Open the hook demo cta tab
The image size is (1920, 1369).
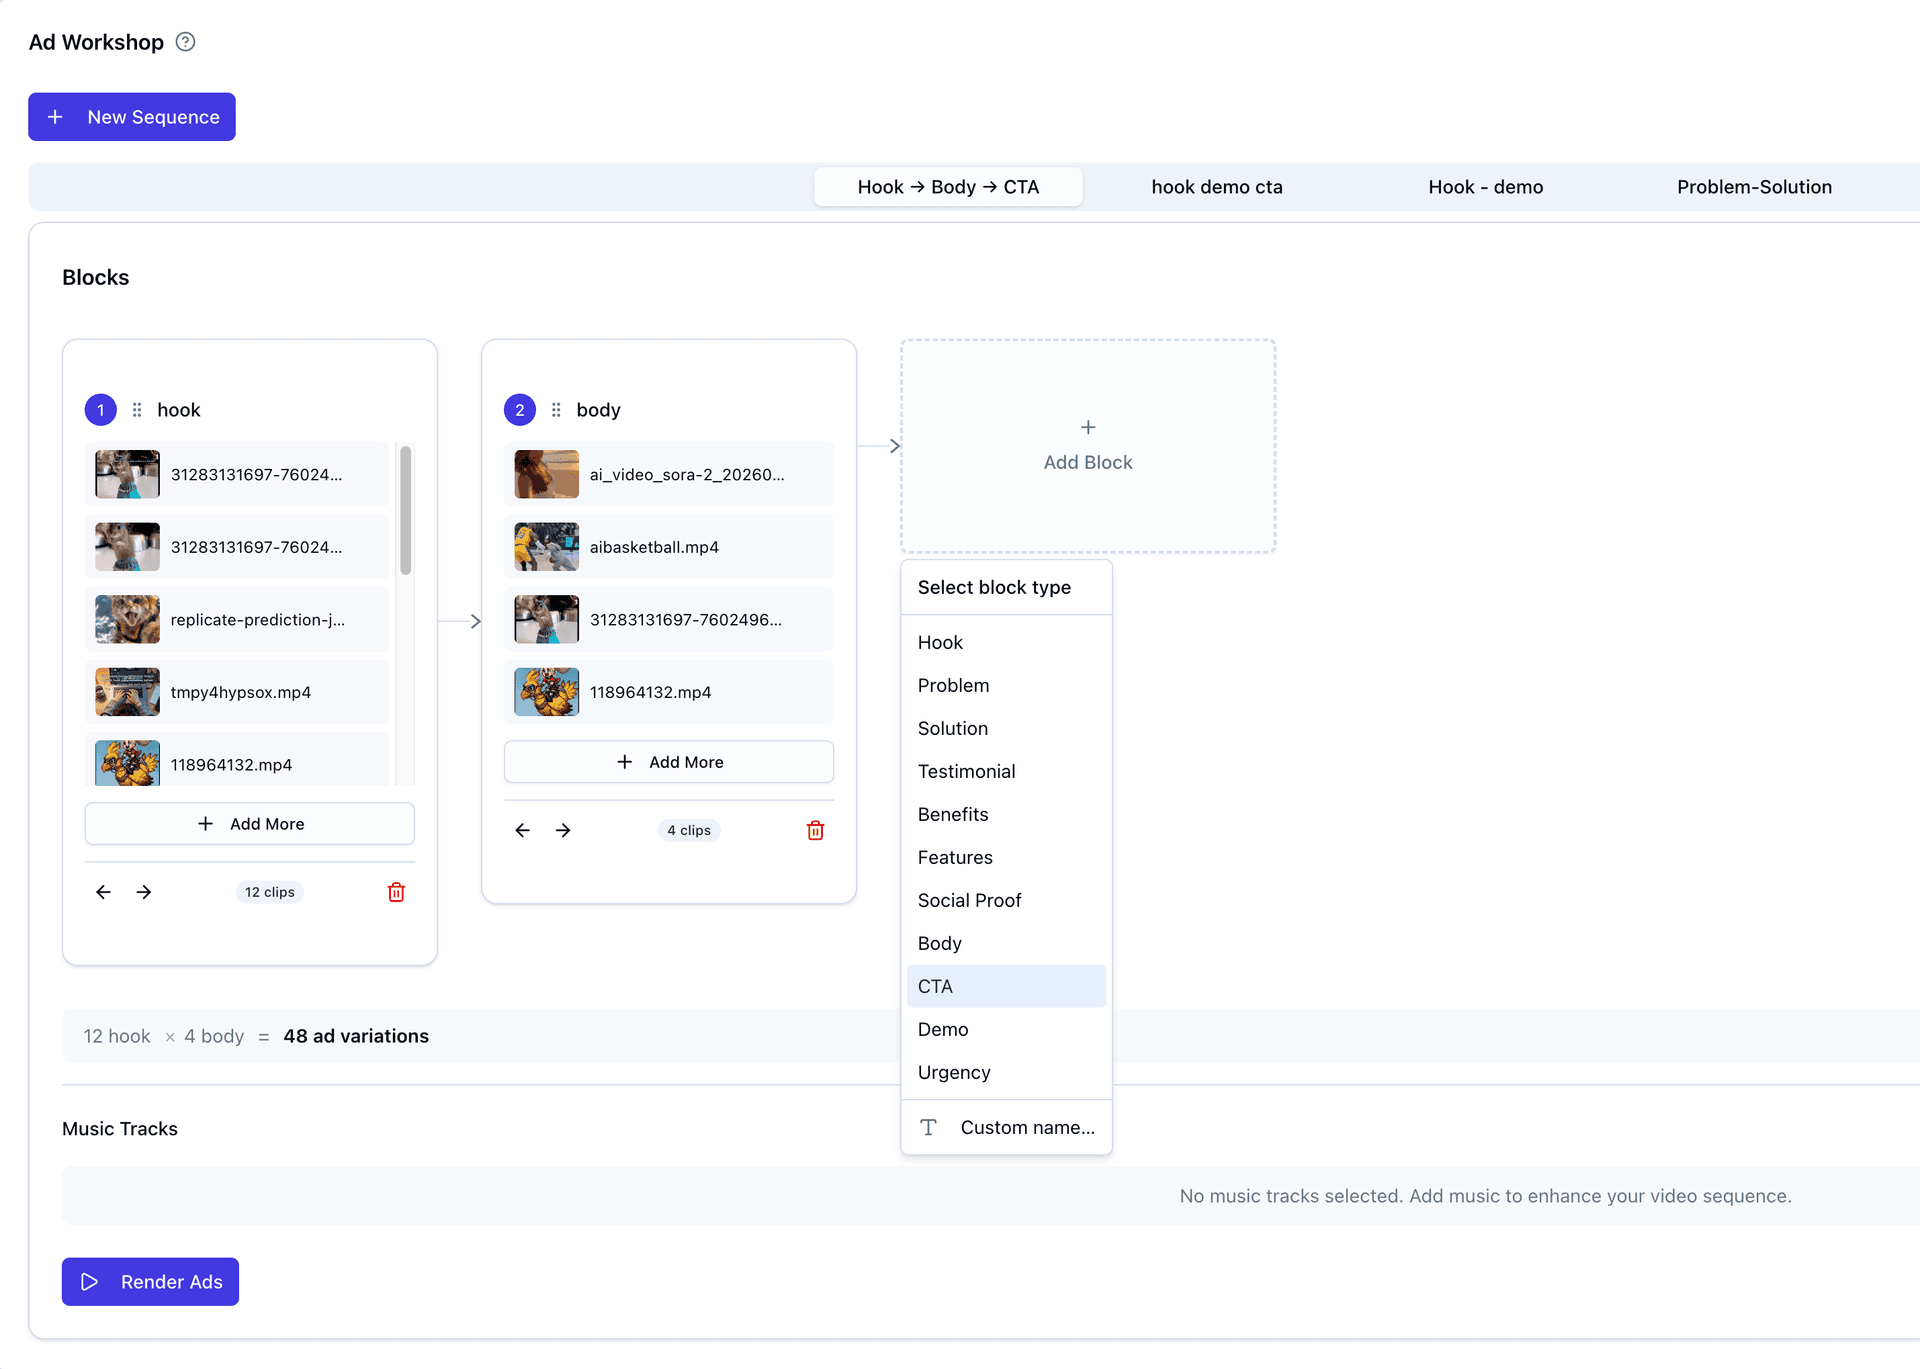pos(1216,187)
